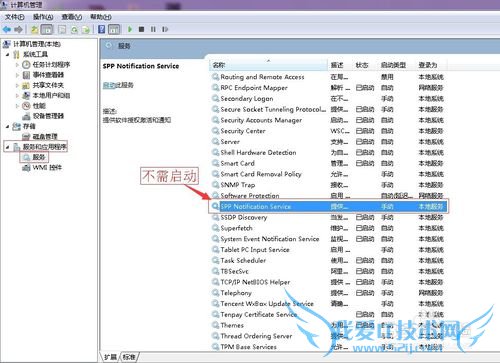Collapse the 系统工具 tree node
This screenshot has height=363, width=500.
(x=7, y=54)
